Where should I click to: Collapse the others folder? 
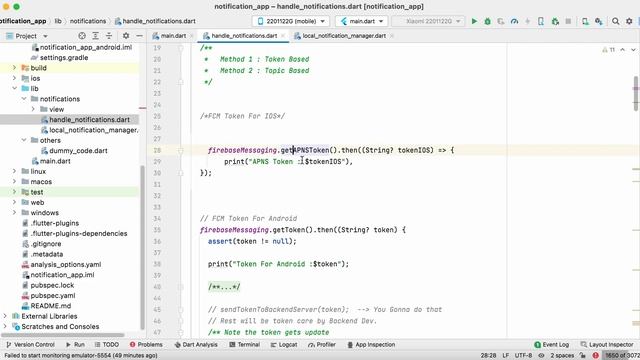[24, 140]
